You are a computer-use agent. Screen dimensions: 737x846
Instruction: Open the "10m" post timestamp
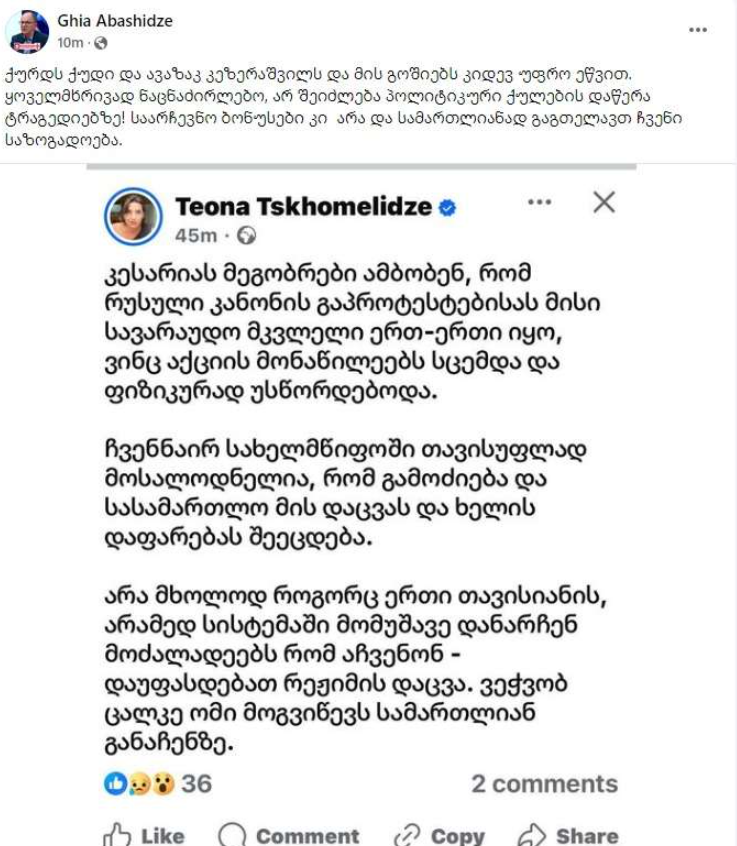click(x=69, y=43)
